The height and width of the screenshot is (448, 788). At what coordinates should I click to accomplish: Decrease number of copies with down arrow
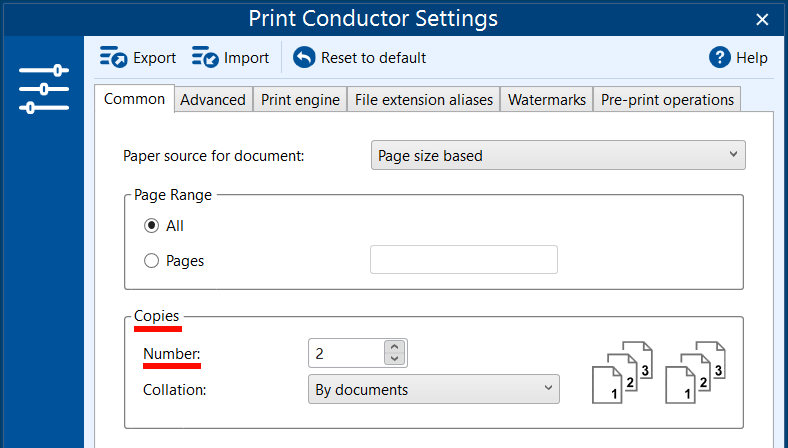(394, 359)
